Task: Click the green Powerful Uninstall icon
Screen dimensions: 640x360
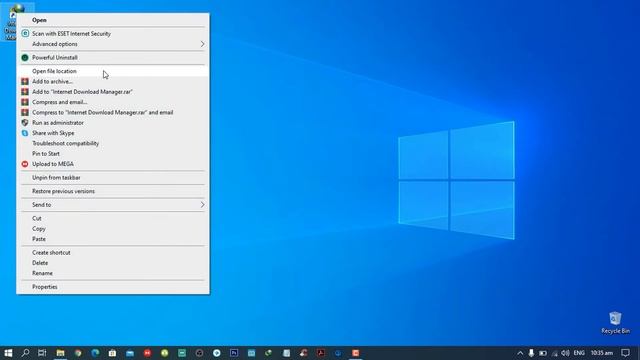Action: point(25,58)
